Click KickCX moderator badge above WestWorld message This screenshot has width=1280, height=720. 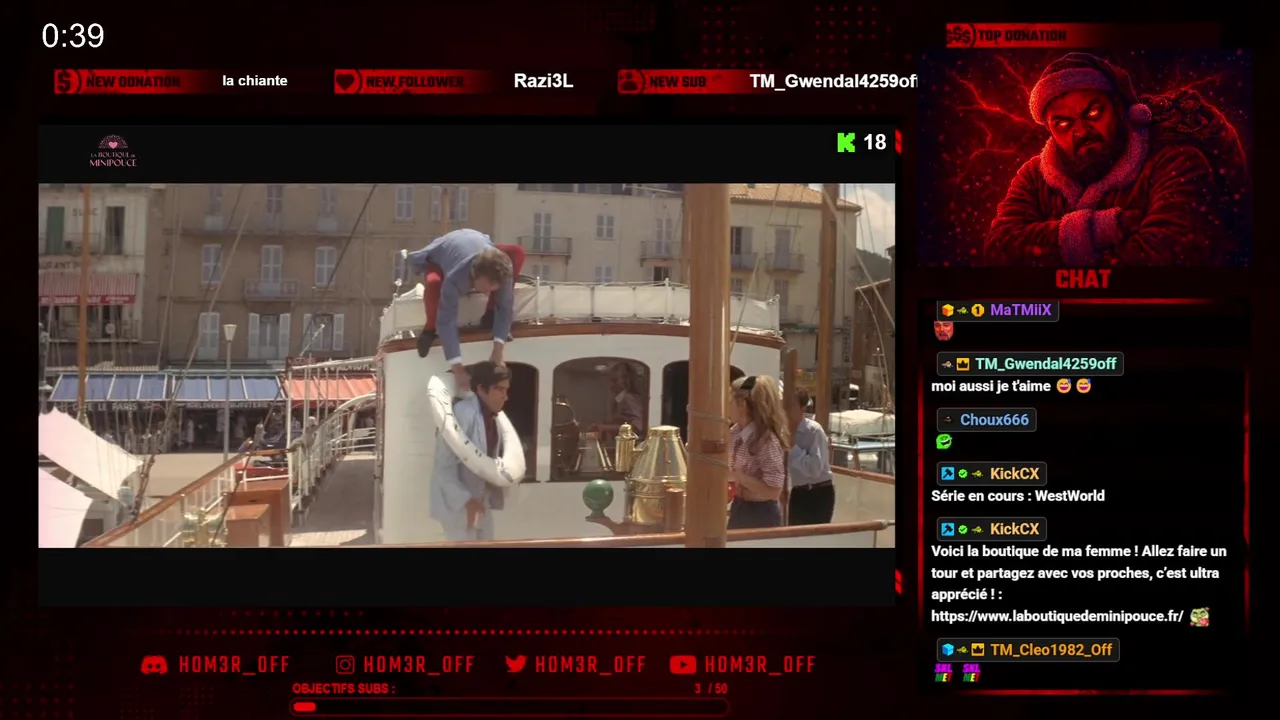point(947,474)
